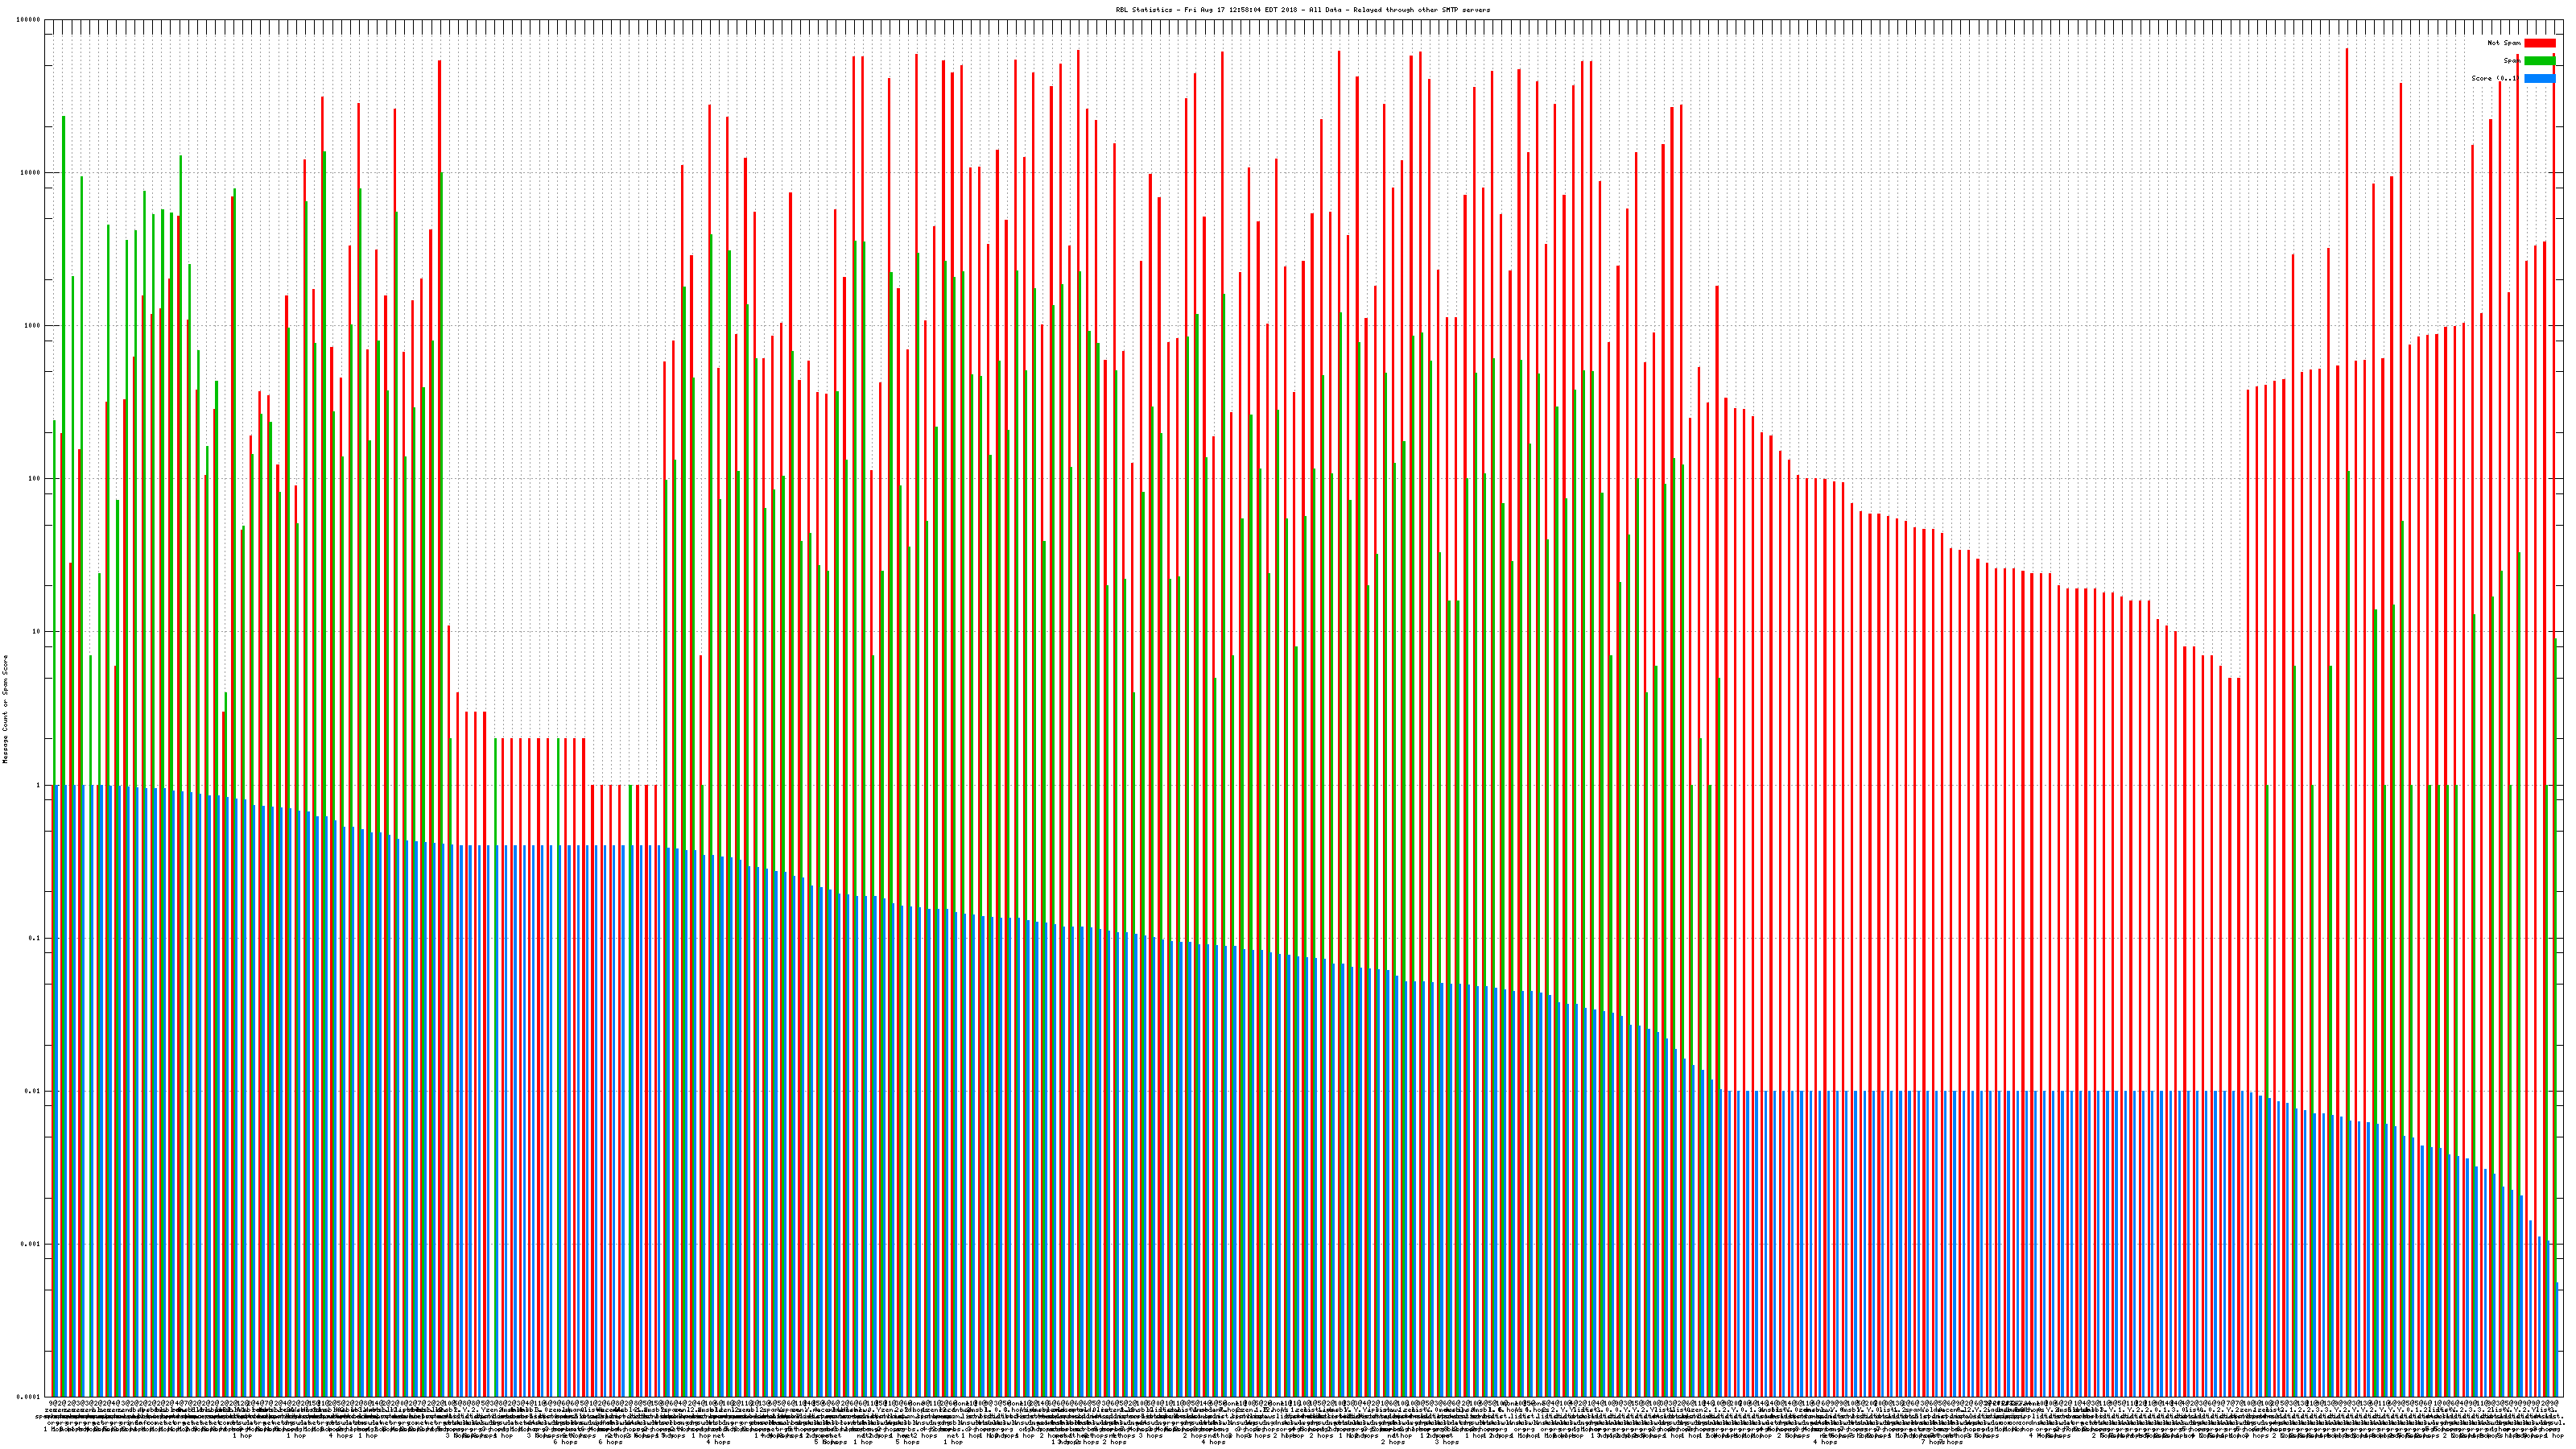The height and width of the screenshot is (1449, 2576).
Task: Click the 10000 y-axis tick label
Action: (30, 172)
